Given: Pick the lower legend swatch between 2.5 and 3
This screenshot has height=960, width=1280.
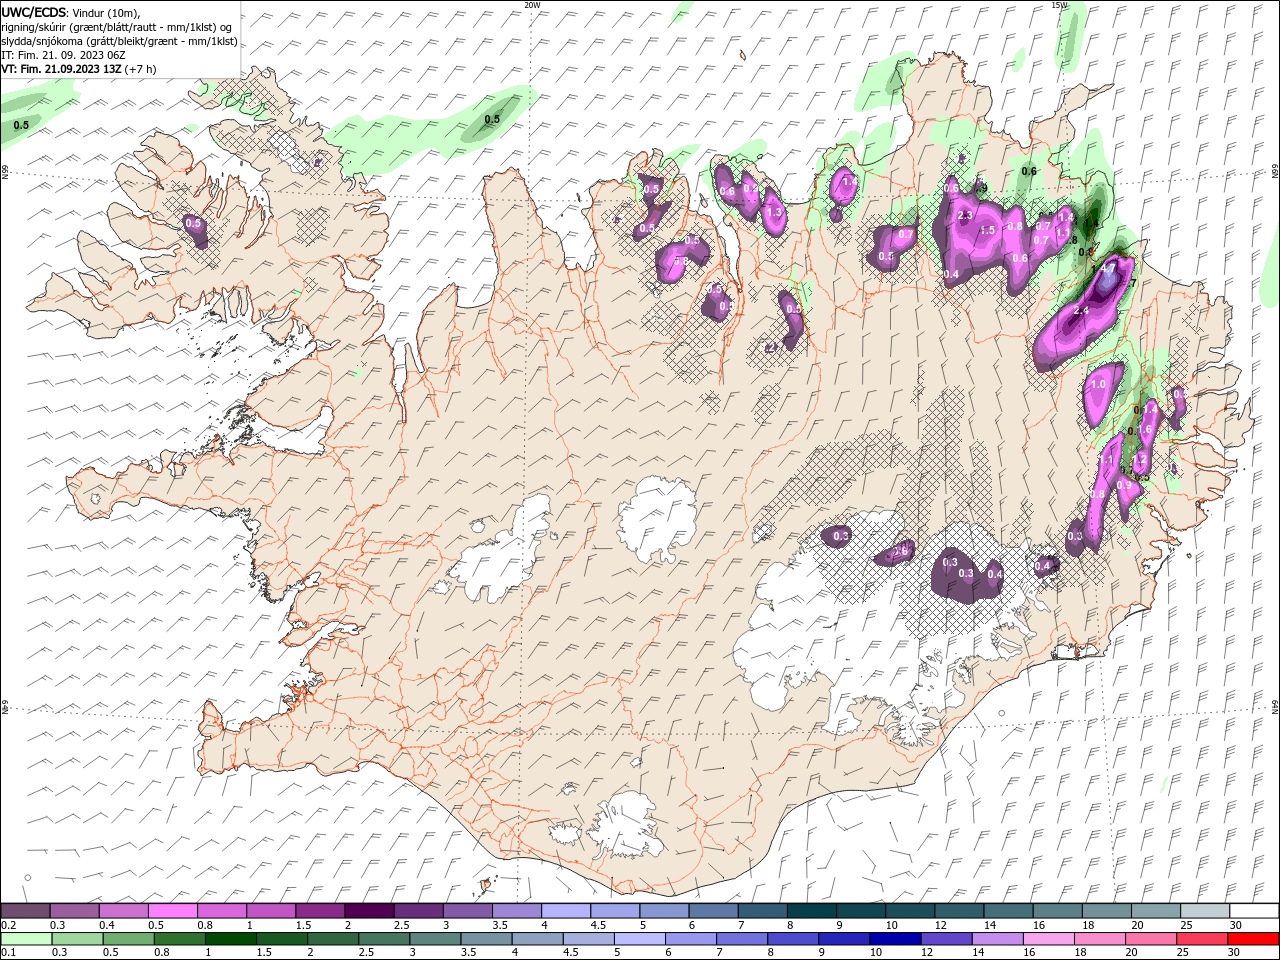Looking at the screenshot, I should (383, 939).
